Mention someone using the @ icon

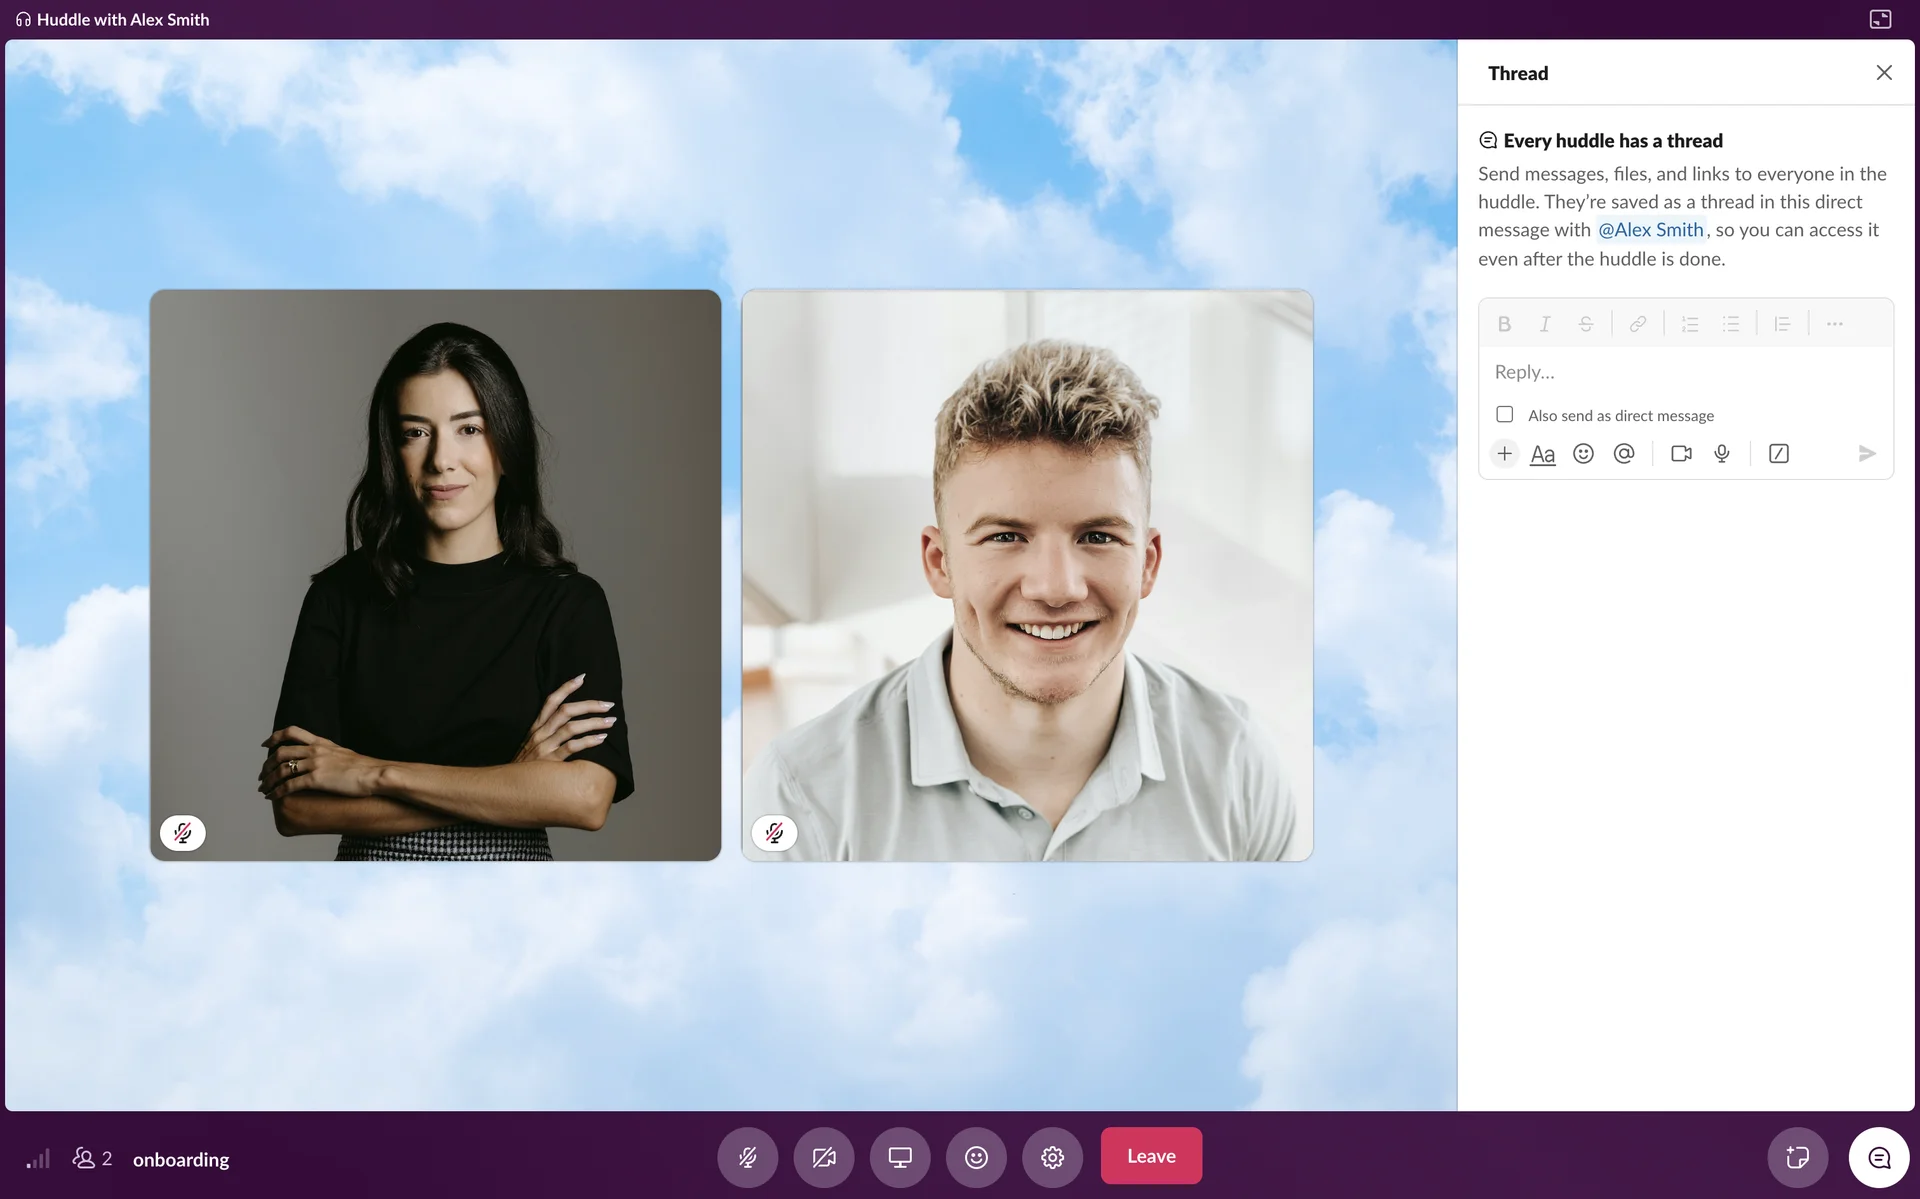point(1624,454)
